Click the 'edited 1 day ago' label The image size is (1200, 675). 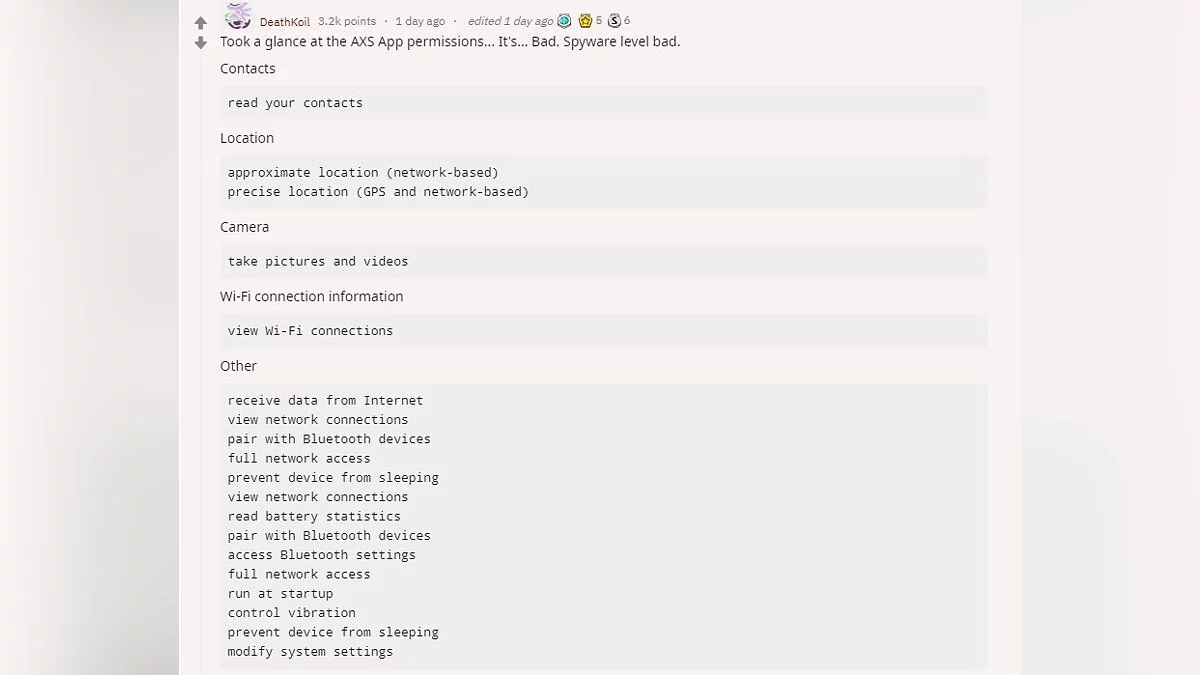point(510,21)
